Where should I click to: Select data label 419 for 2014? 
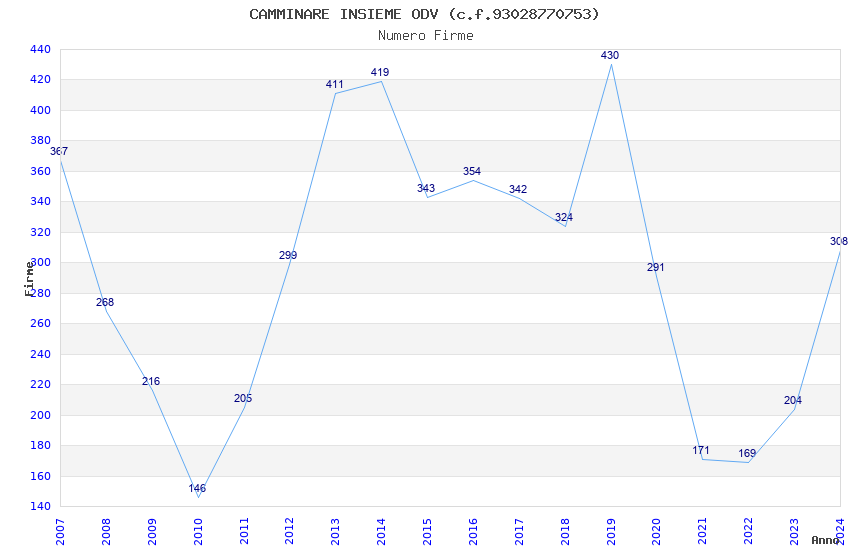380,72
